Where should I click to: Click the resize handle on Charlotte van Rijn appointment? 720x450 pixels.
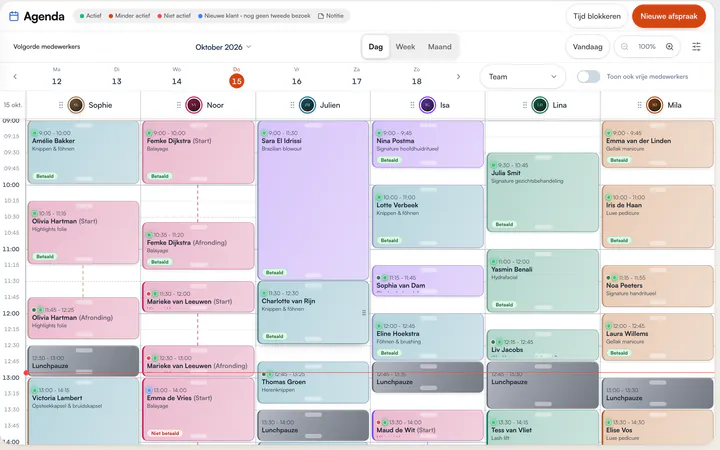[364, 313]
